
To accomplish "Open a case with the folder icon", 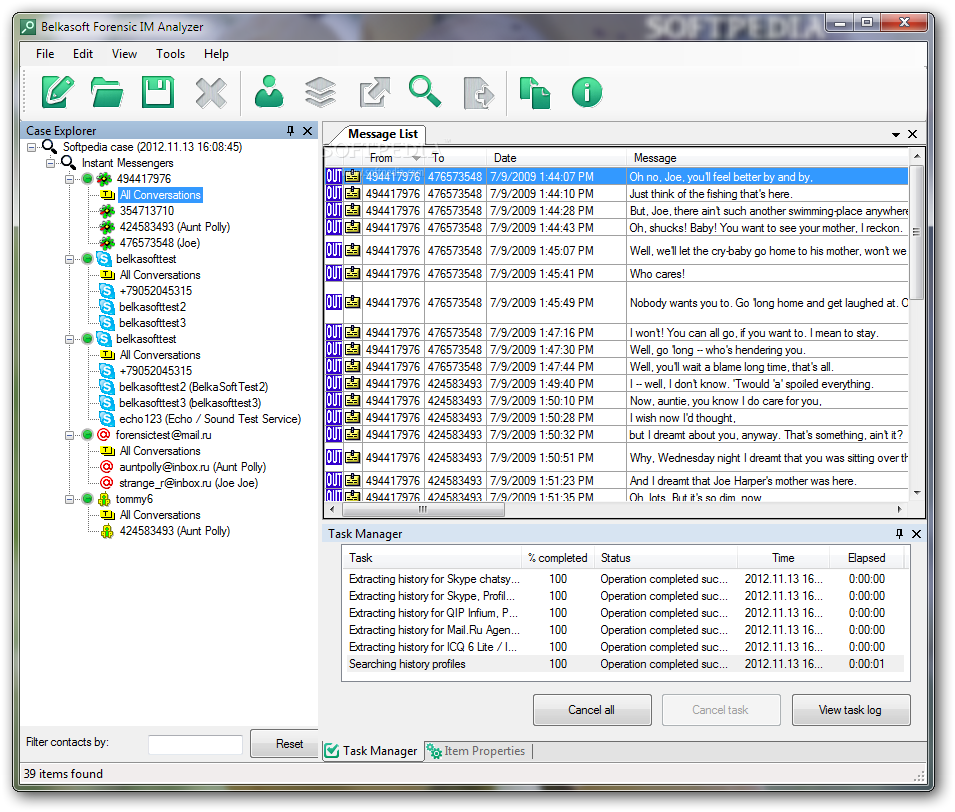I will (107, 92).
